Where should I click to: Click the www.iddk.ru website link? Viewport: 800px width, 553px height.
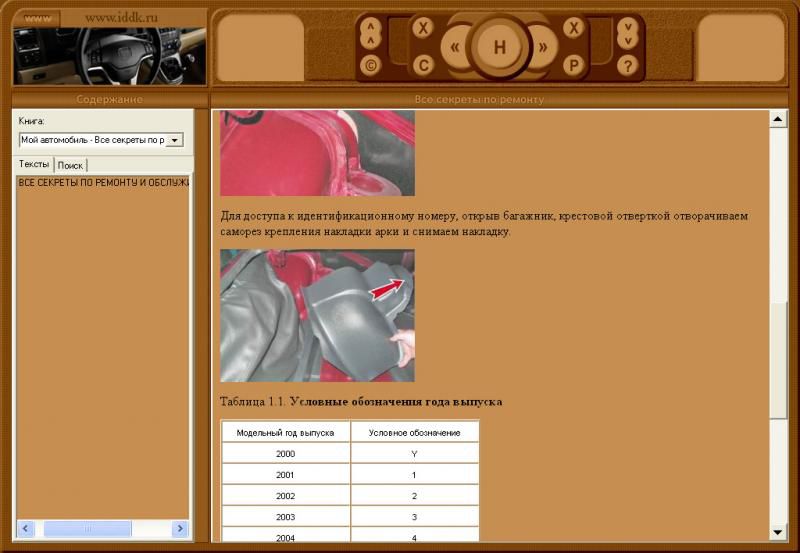pyautogui.click(x=121, y=18)
